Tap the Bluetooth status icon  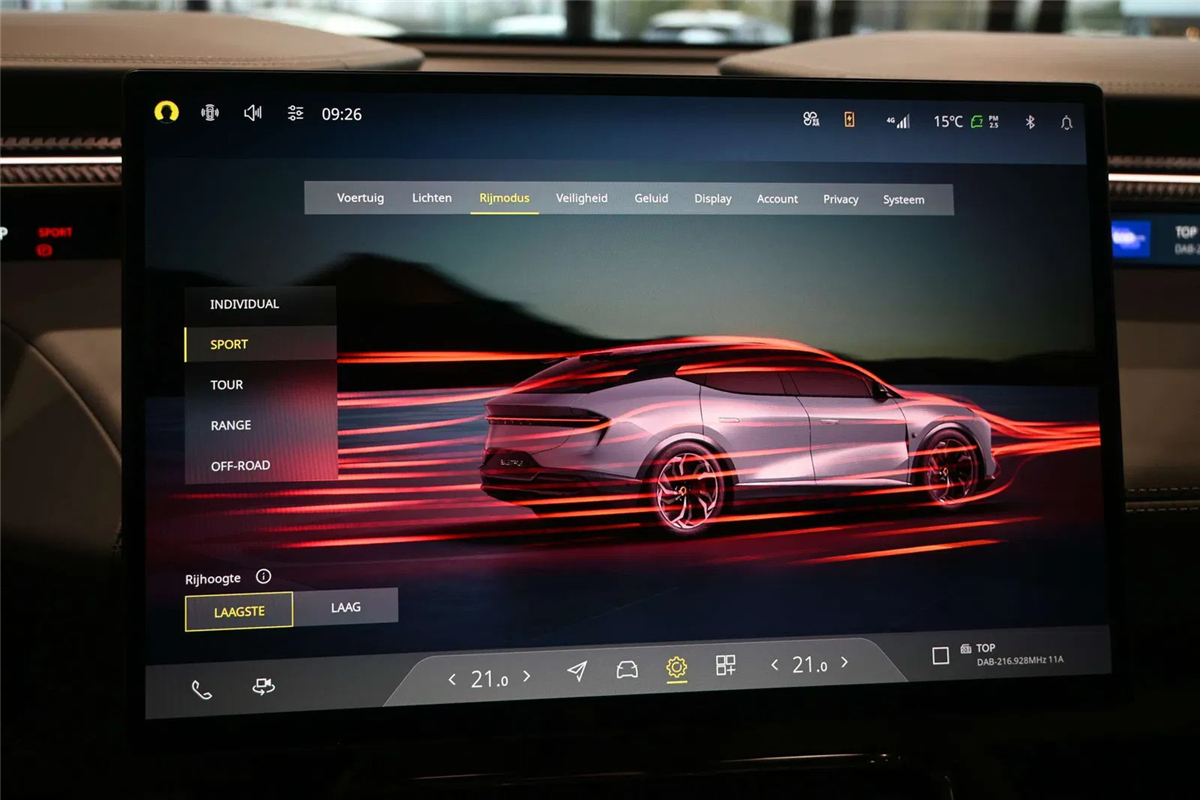point(1029,122)
